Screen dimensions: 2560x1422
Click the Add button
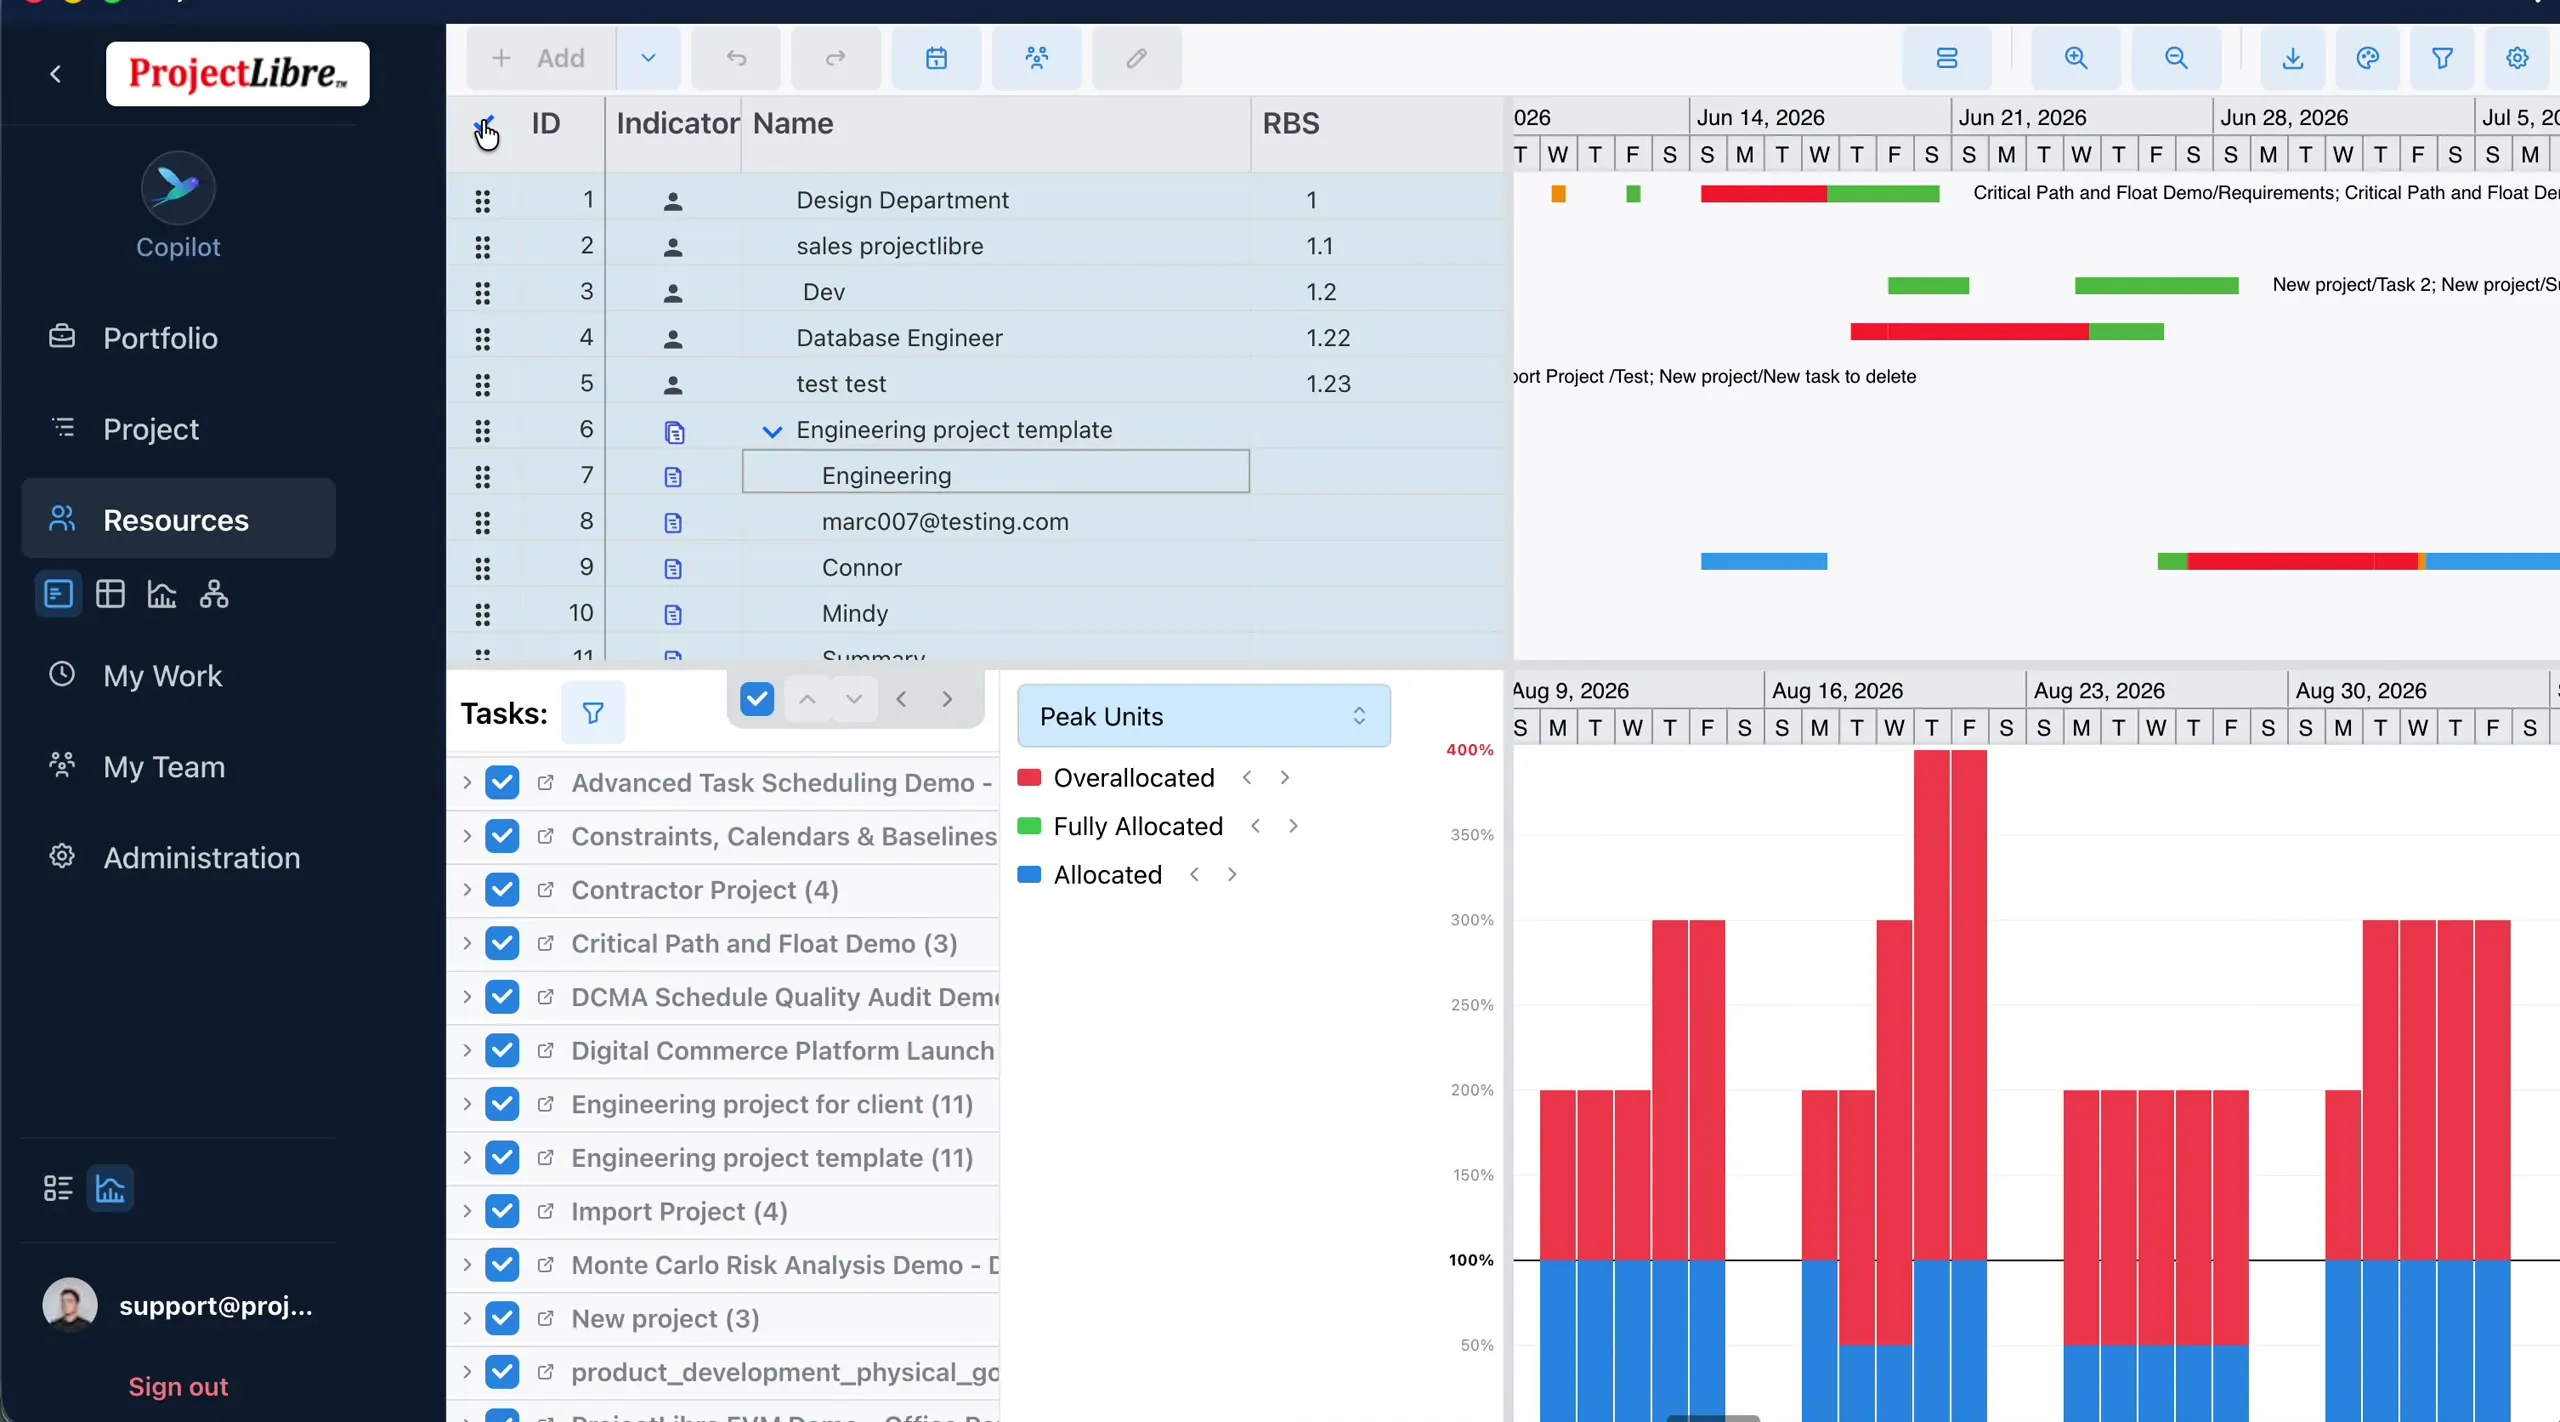click(x=541, y=58)
